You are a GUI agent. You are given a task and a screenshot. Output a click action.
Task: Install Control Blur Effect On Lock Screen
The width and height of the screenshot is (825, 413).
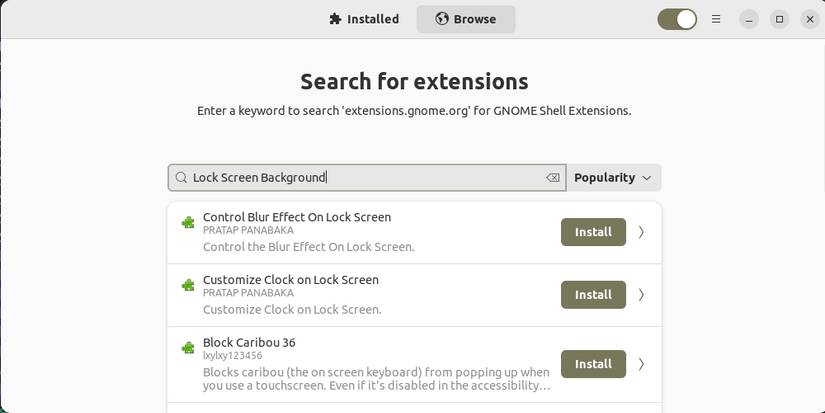click(x=593, y=232)
